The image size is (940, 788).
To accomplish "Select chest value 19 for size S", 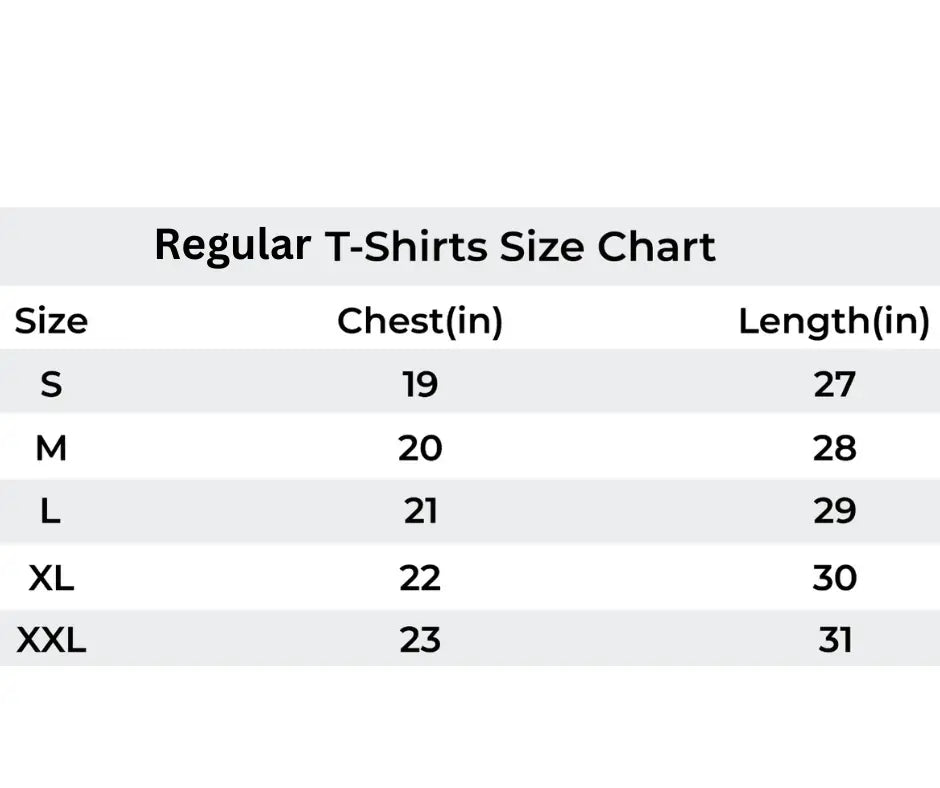I will click(x=420, y=384).
